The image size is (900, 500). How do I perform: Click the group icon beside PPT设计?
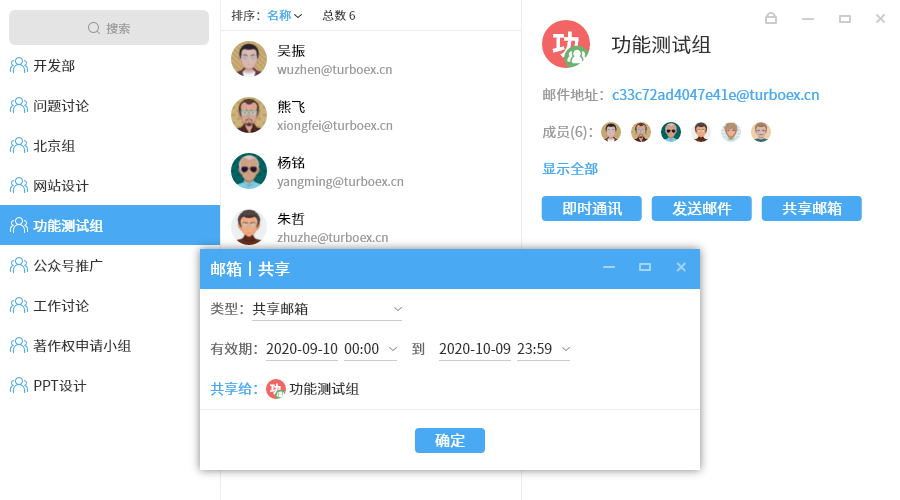[18, 386]
